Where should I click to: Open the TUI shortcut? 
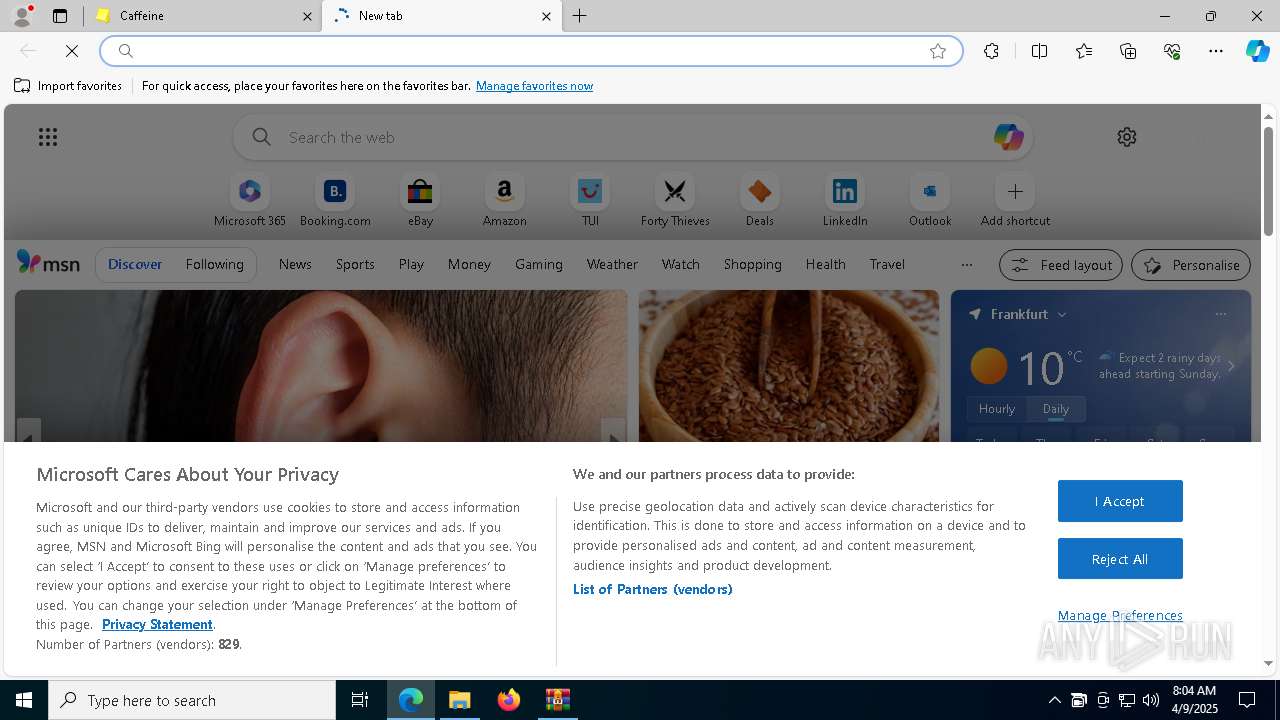tap(590, 200)
